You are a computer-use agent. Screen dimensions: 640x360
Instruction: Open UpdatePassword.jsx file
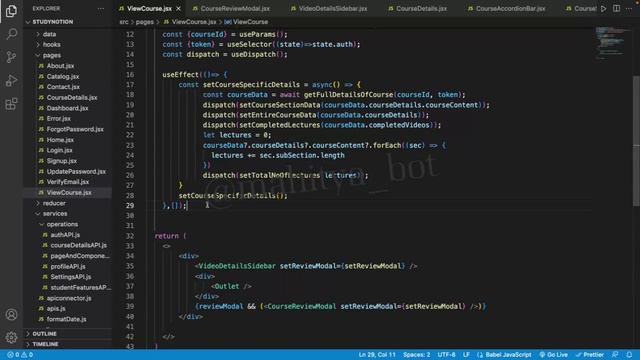tap(76, 171)
